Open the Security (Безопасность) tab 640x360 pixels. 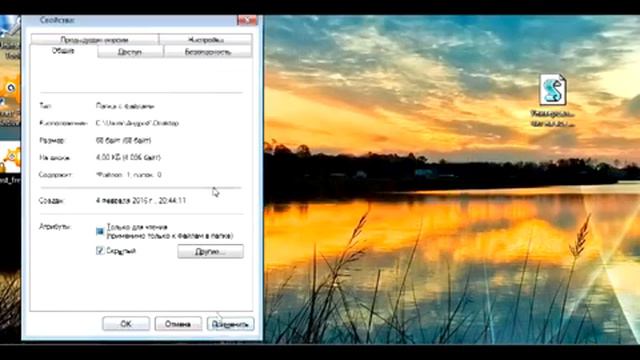click(208, 52)
